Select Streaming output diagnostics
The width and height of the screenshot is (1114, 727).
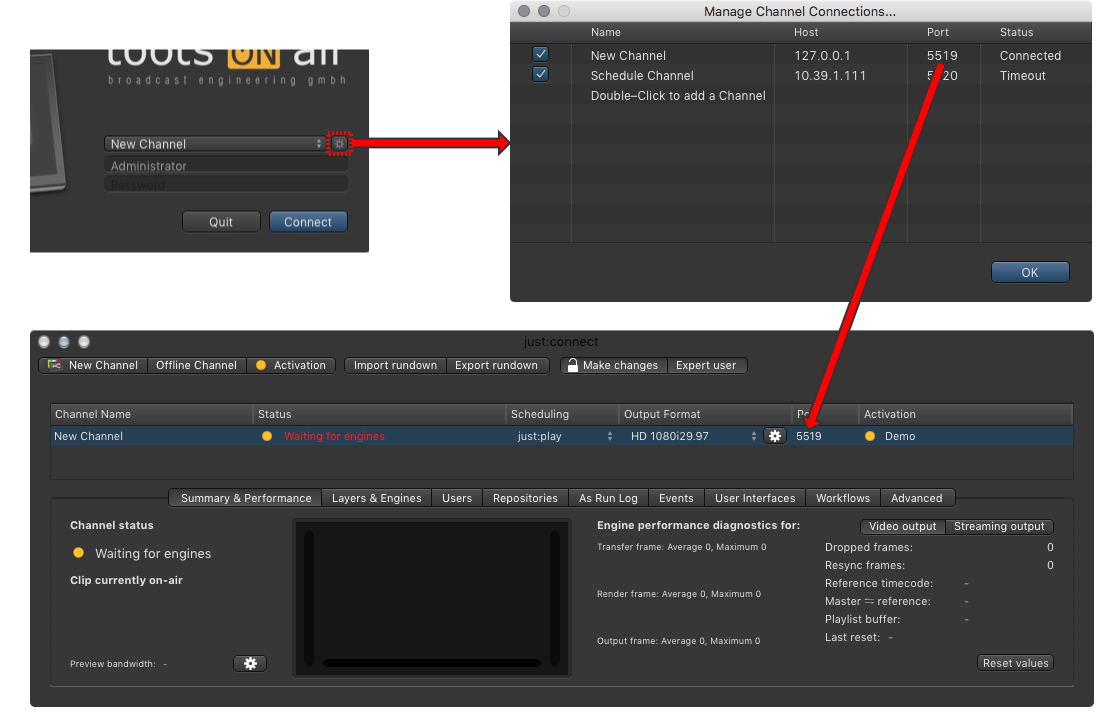coord(999,527)
